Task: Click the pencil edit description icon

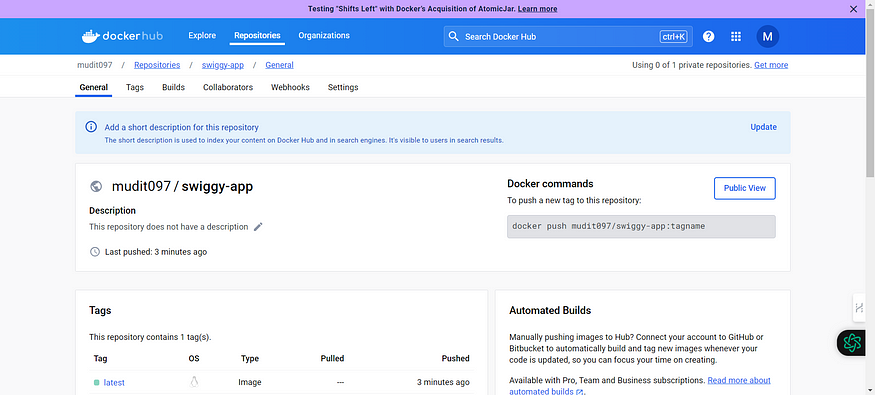Action: click(x=258, y=227)
